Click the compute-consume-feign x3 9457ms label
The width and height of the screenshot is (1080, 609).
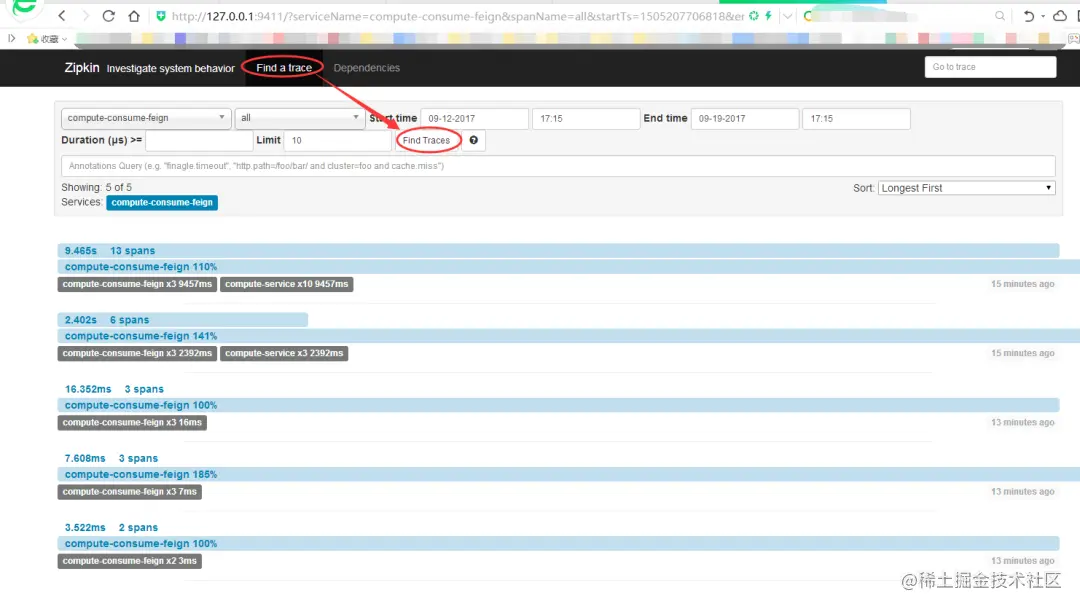(x=137, y=284)
